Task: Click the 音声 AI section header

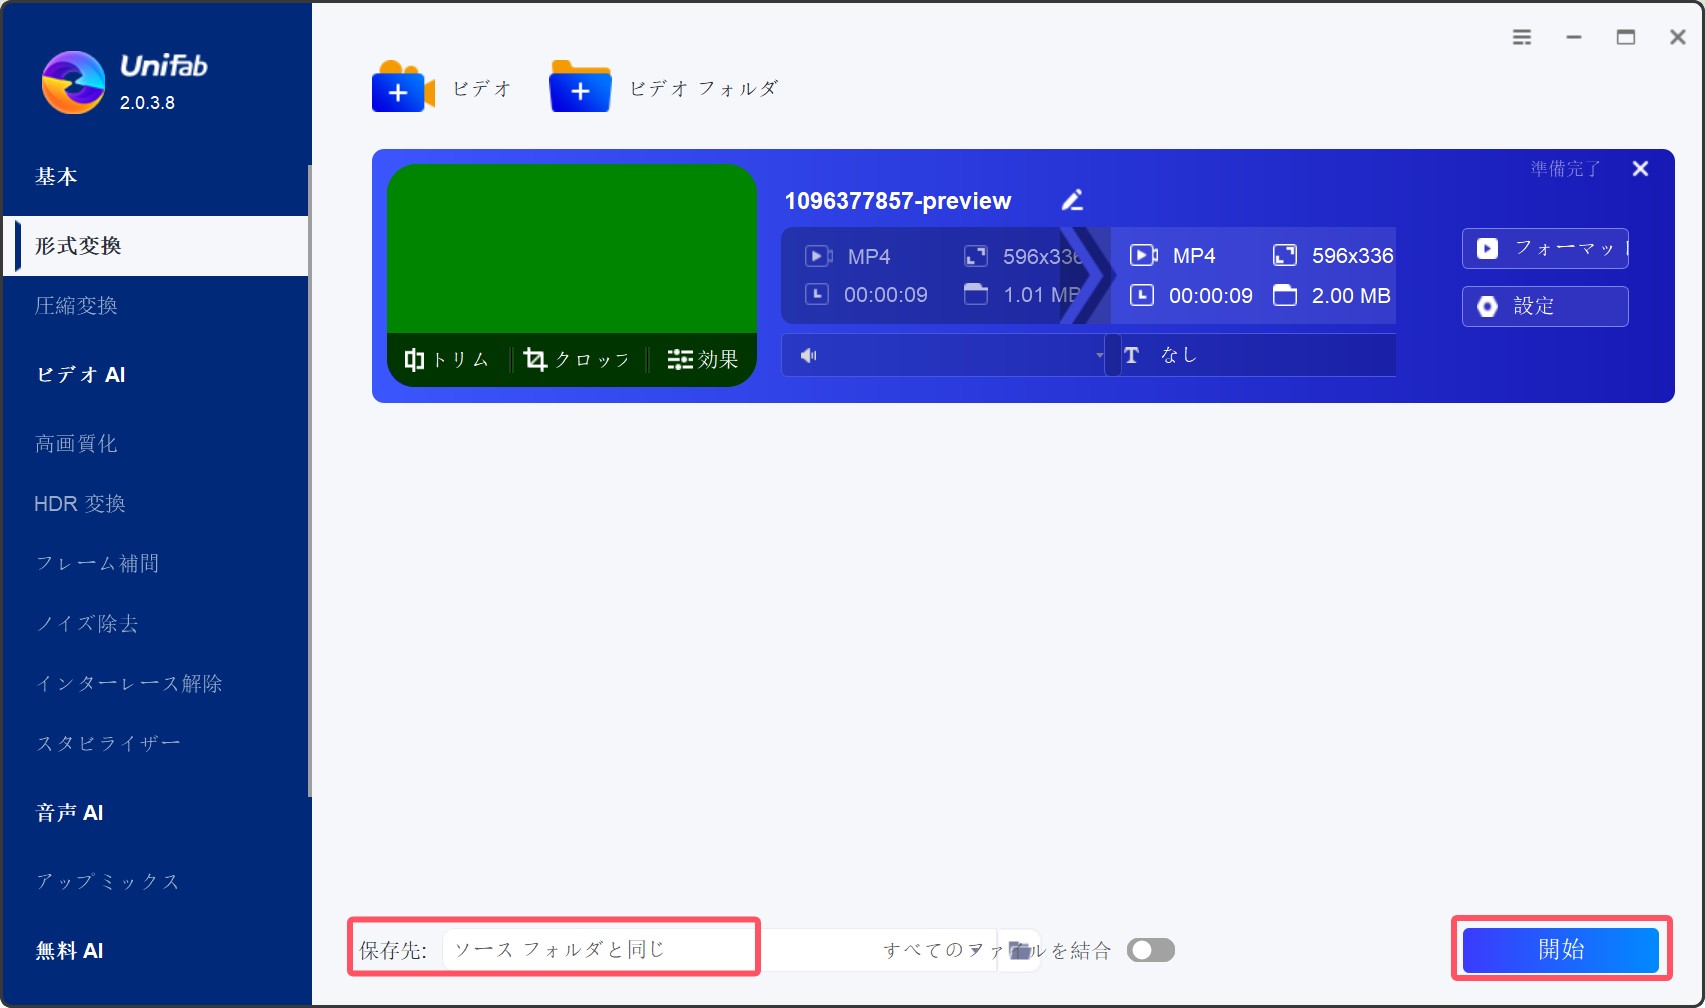Action: click(69, 813)
